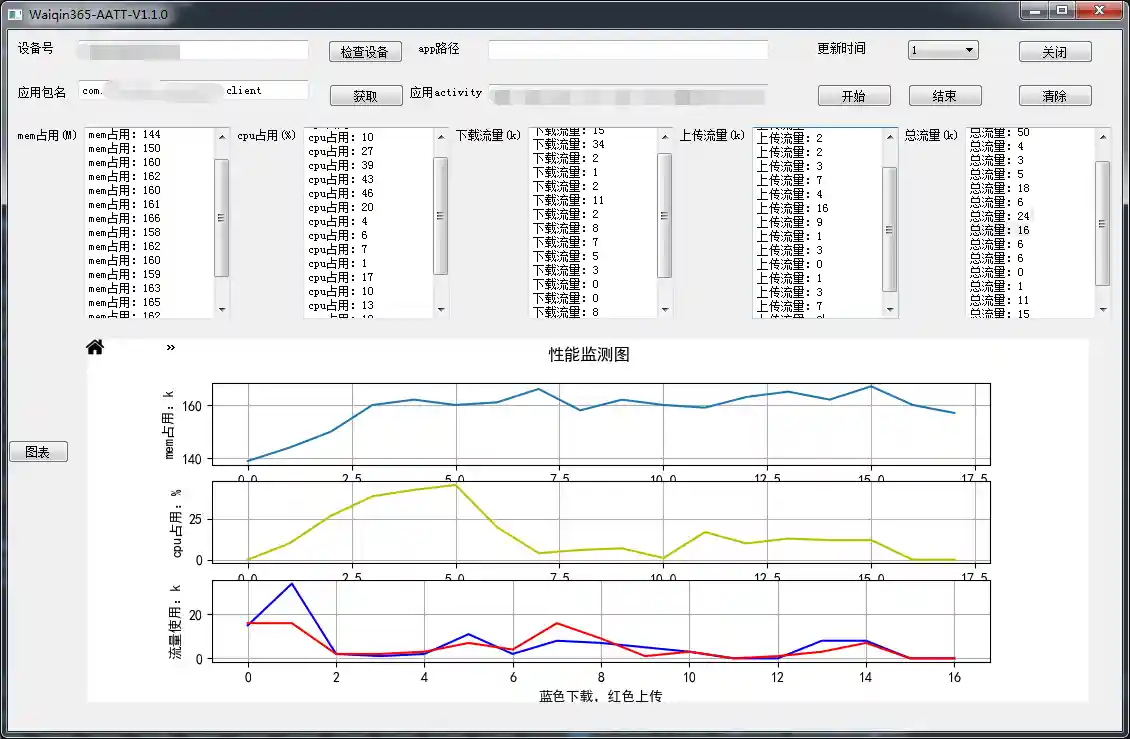Click the app路径 input field
1130x739 pixels.
(x=628, y=50)
